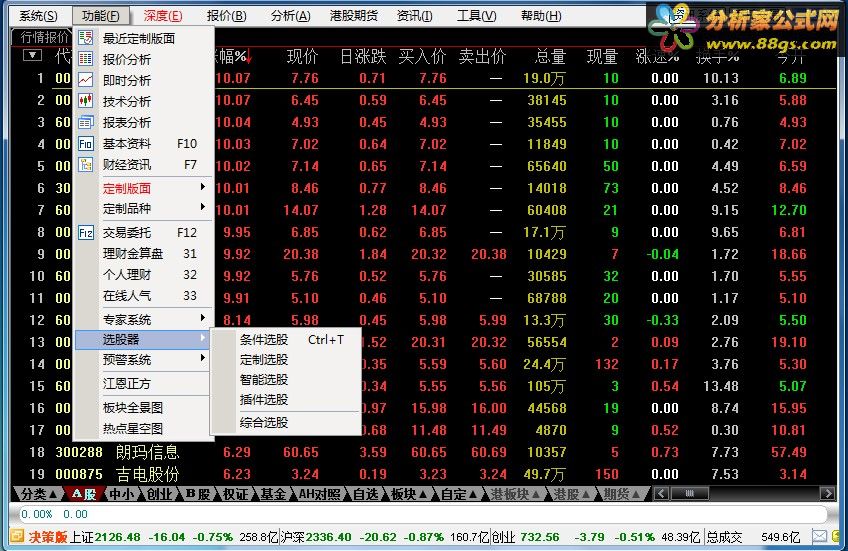
Task: Switch to the 权证 bottom tab
Action: [x=236, y=494]
